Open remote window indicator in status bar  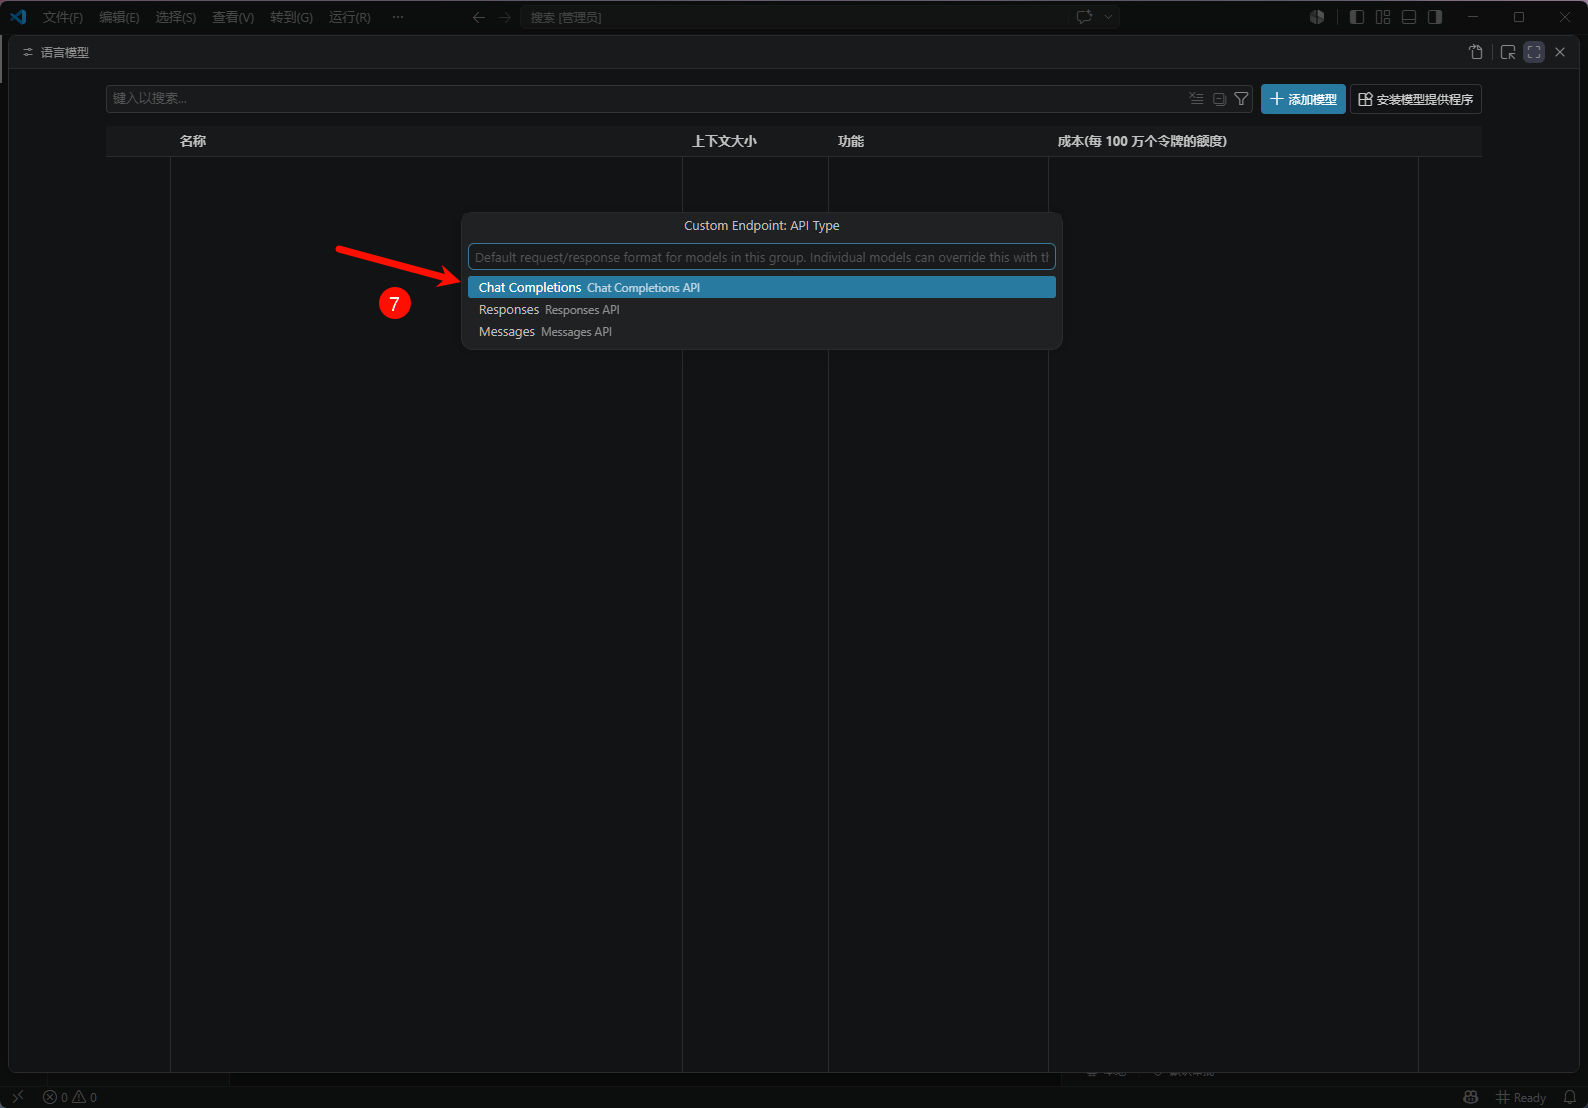tap(17, 1097)
